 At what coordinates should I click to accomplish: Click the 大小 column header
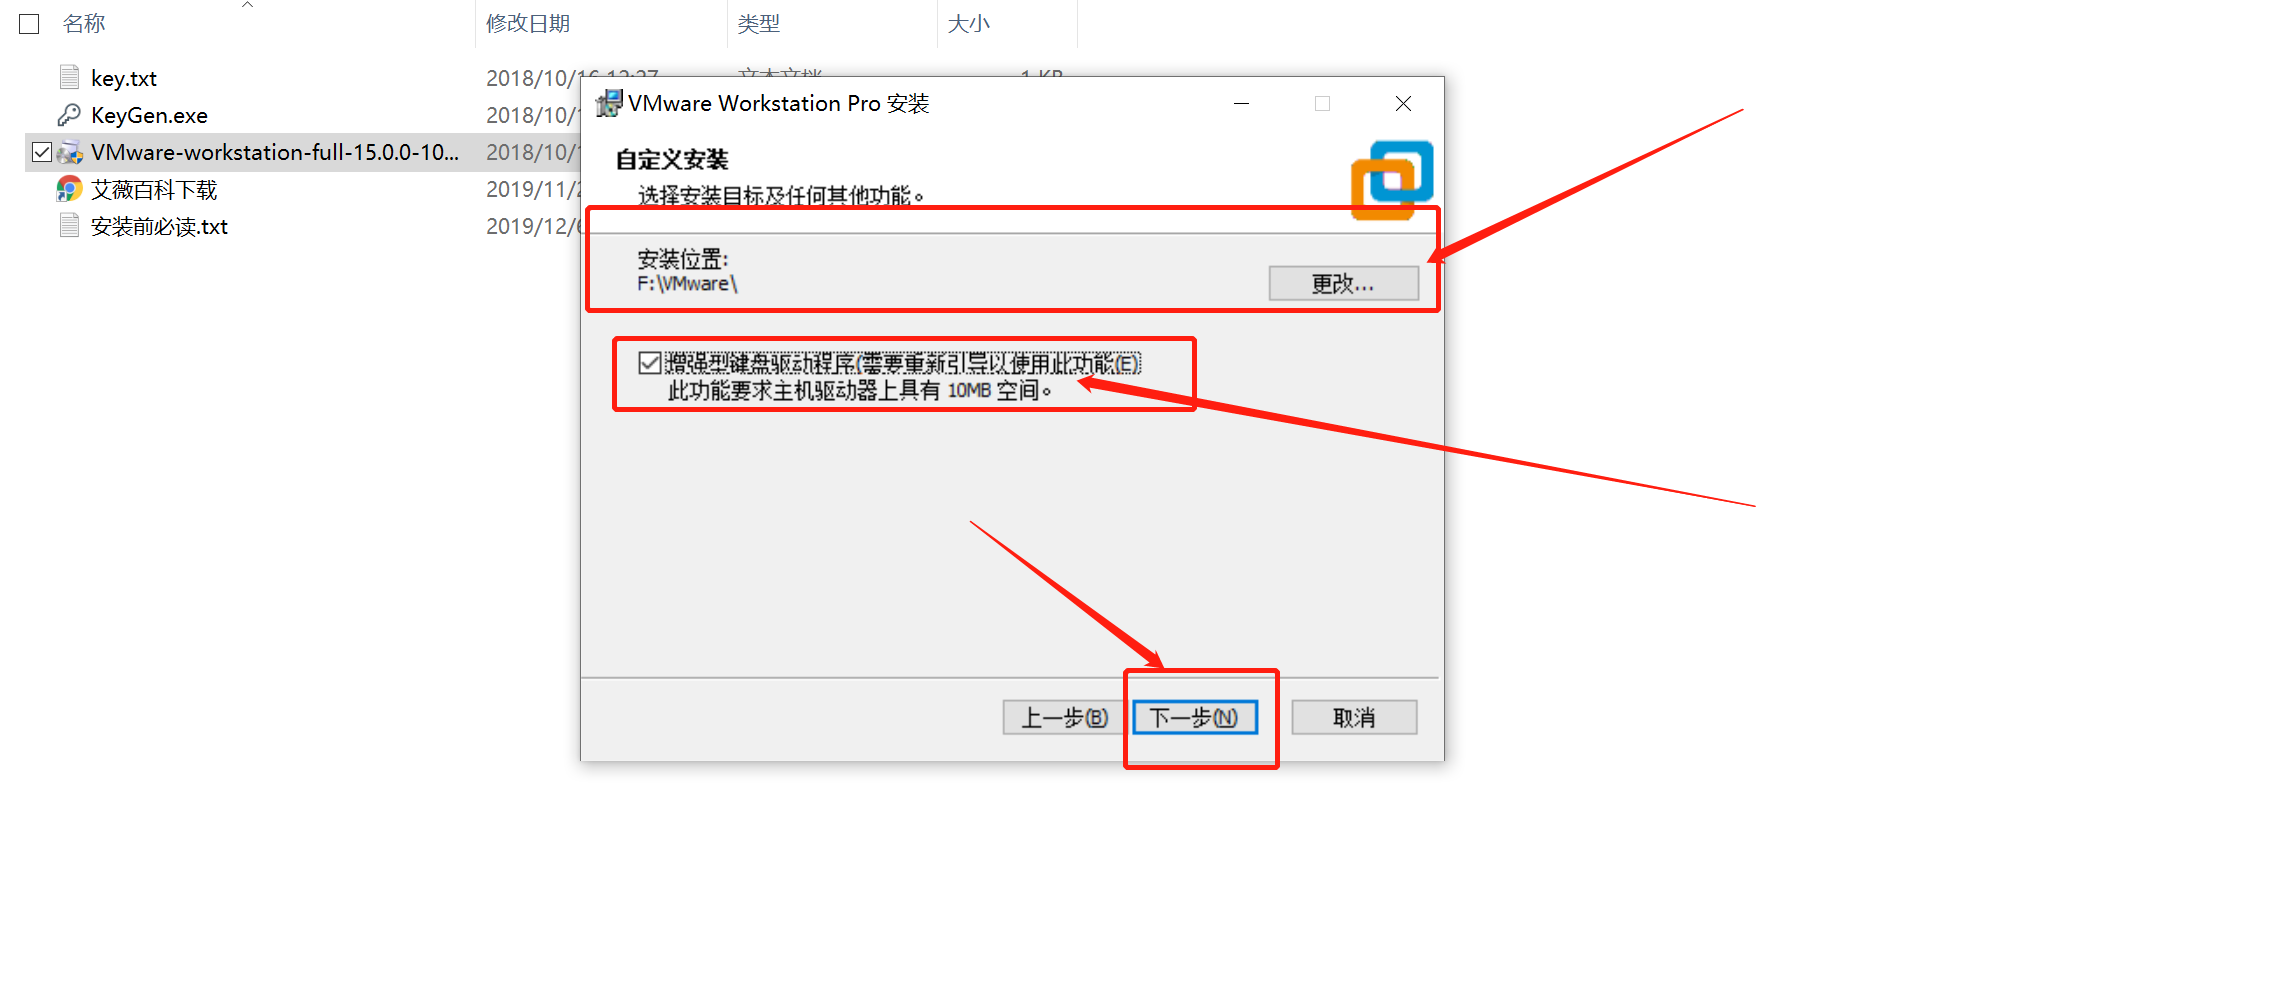[969, 23]
